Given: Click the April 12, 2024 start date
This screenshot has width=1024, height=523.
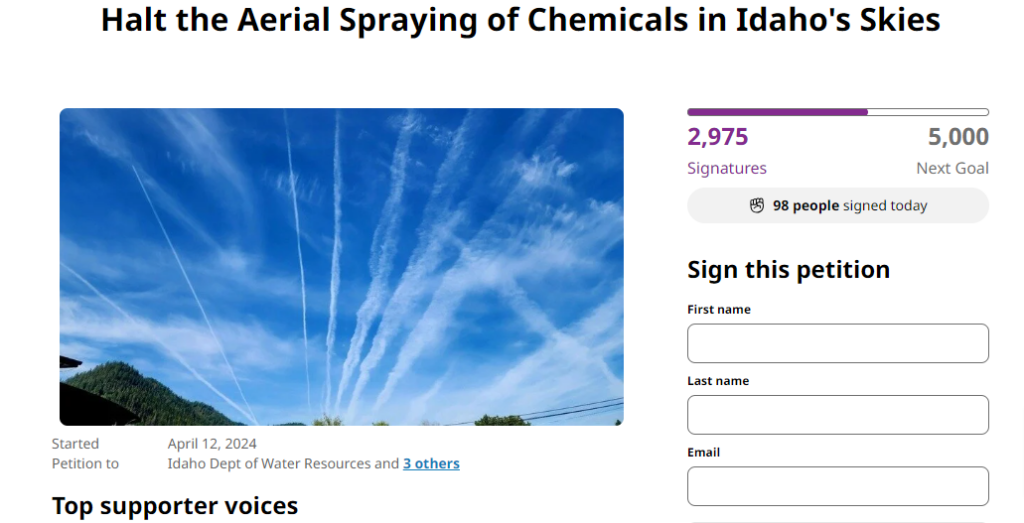Looking at the screenshot, I should click(212, 444).
